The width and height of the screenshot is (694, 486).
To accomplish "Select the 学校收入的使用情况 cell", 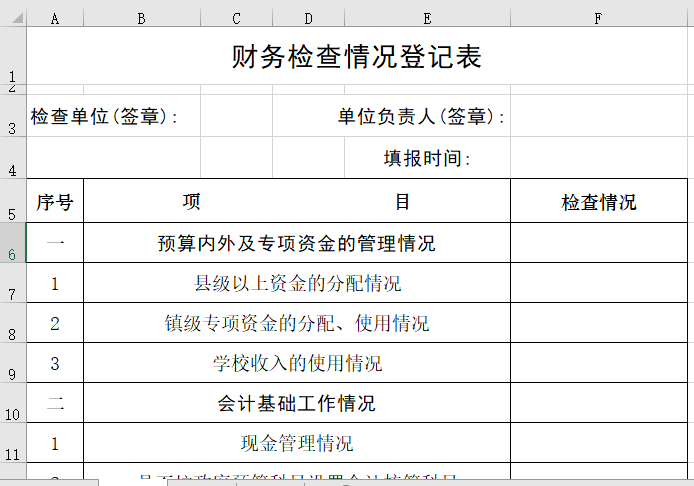I will (x=297, y=363).
